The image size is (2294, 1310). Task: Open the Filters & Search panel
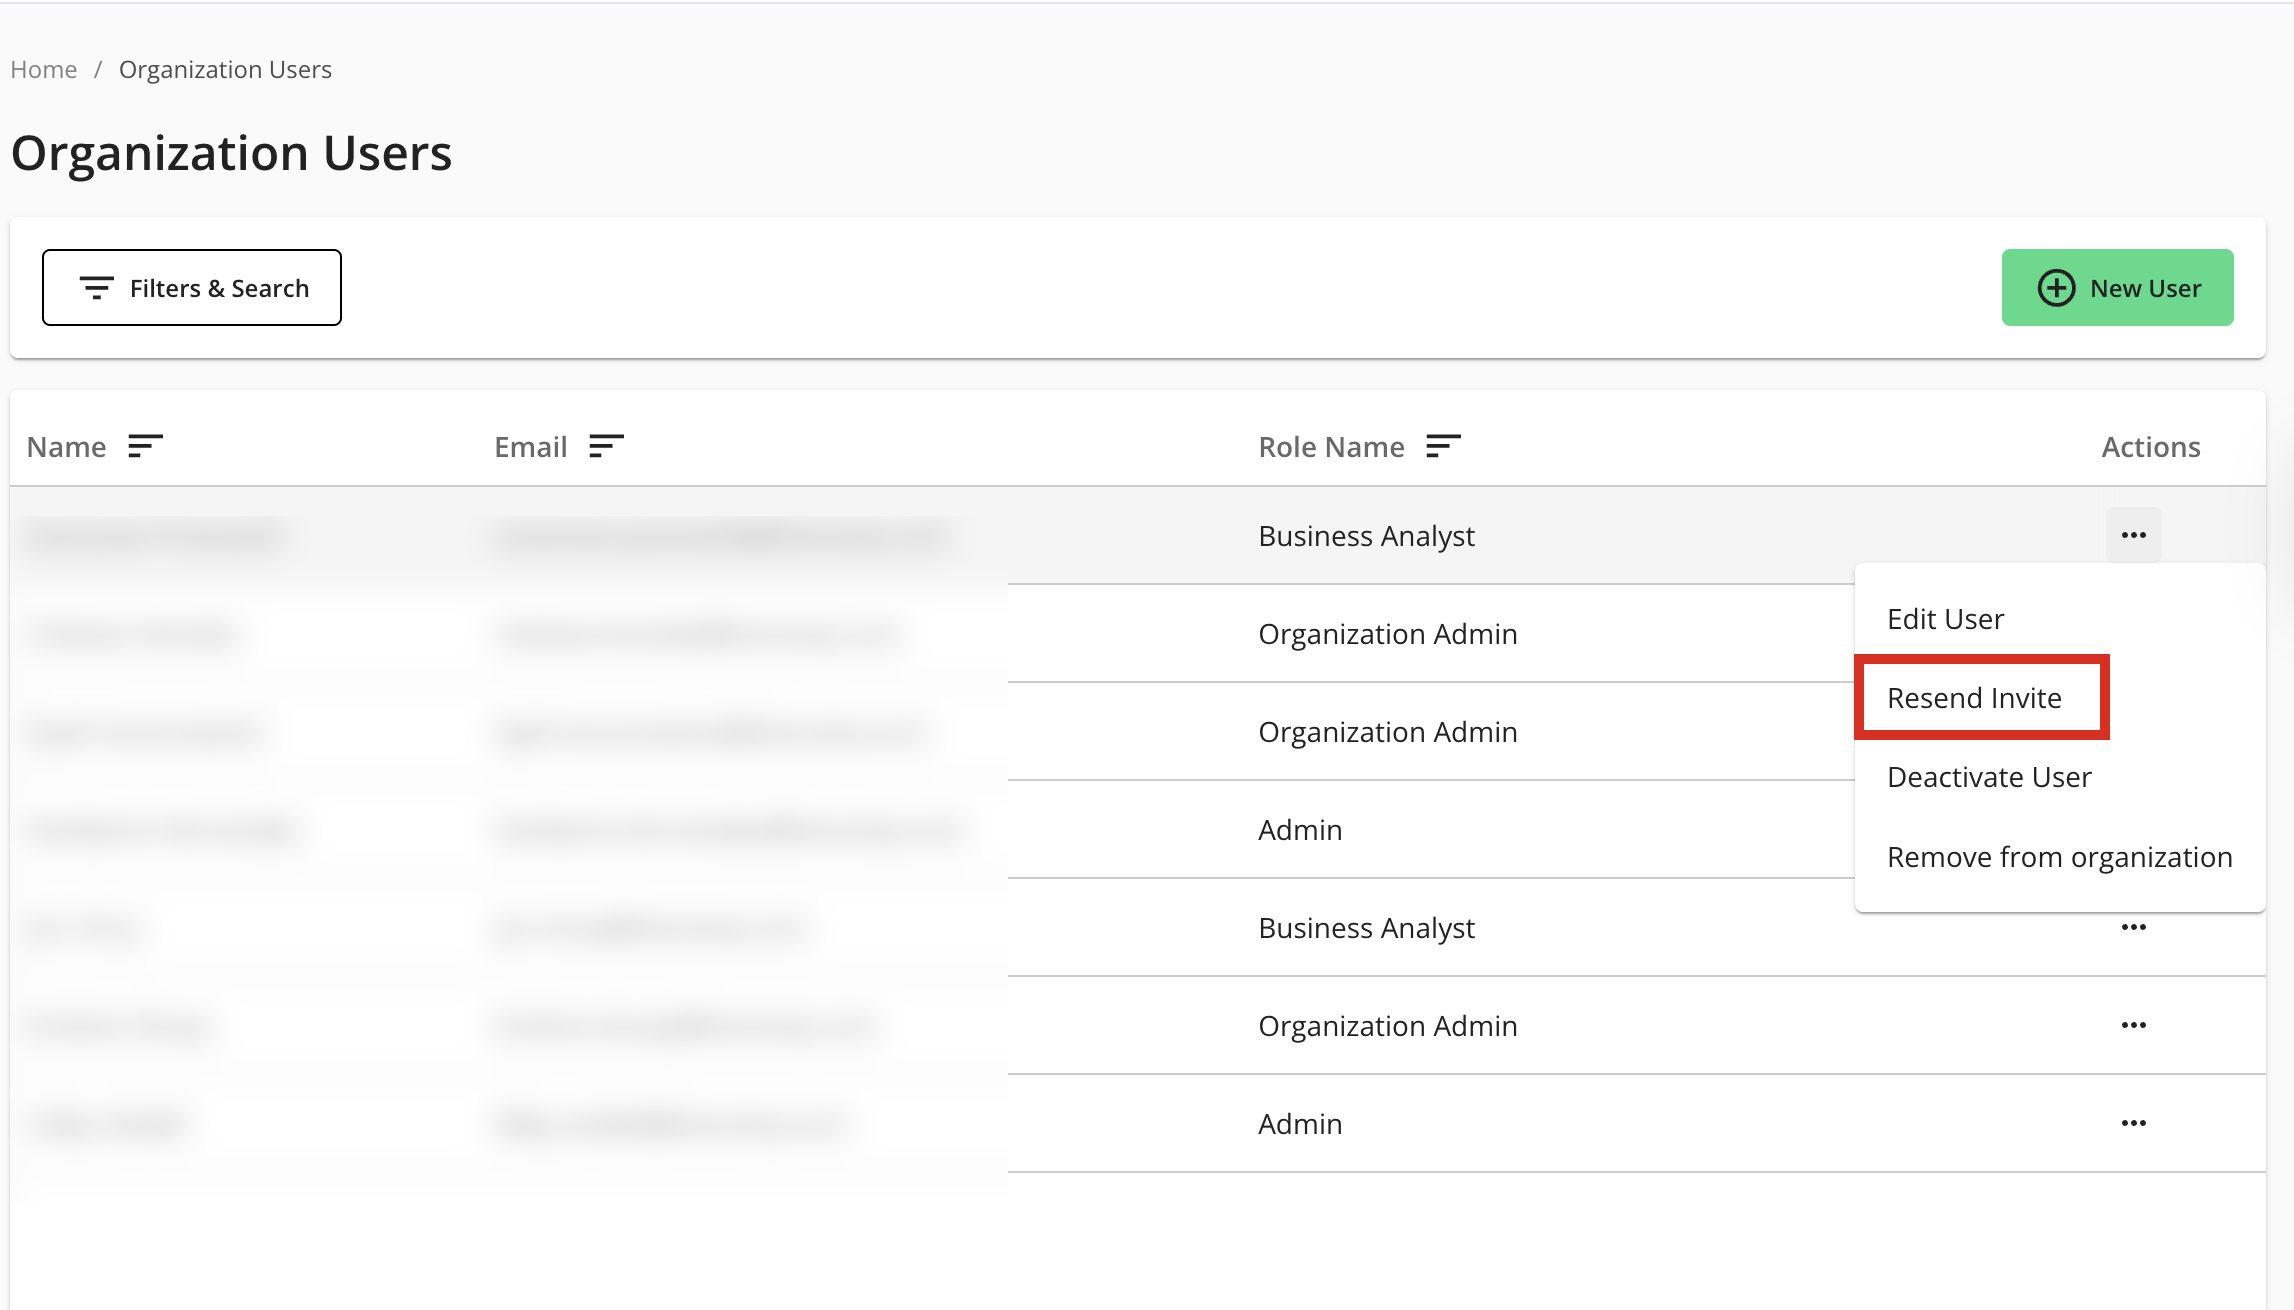tap(192, 288)
